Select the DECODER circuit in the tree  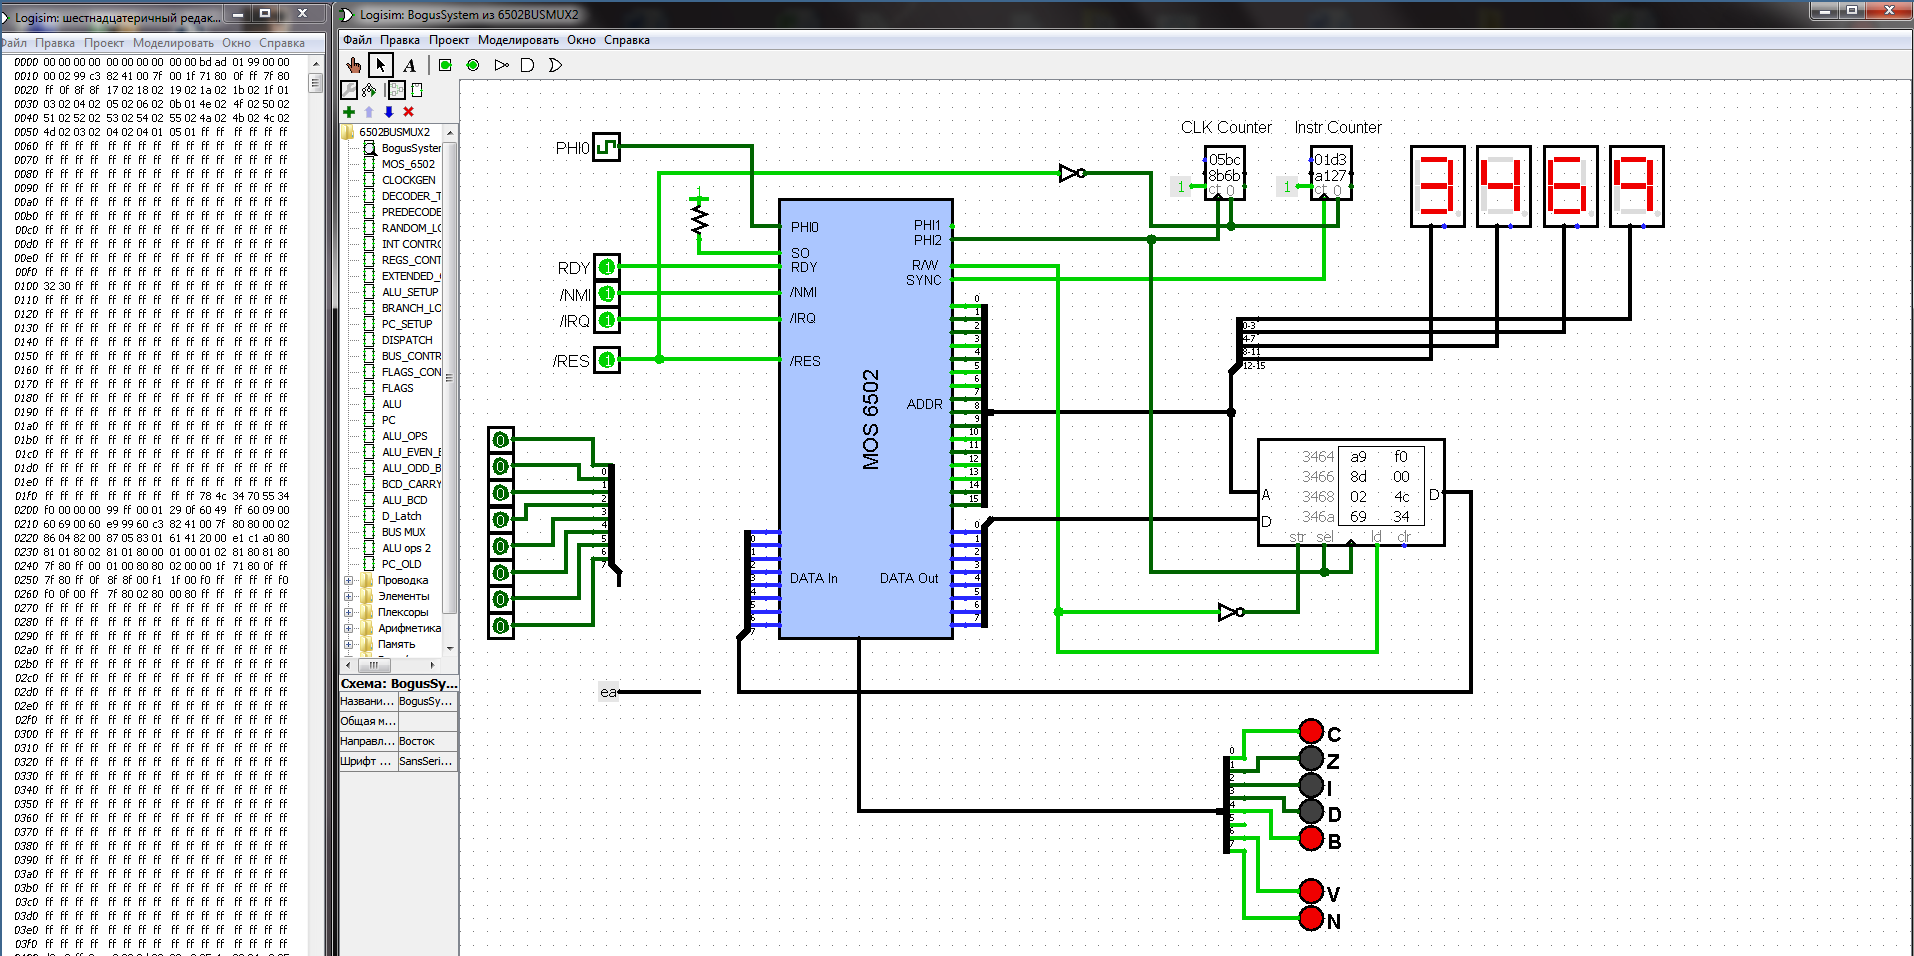(x=410, y=196)
